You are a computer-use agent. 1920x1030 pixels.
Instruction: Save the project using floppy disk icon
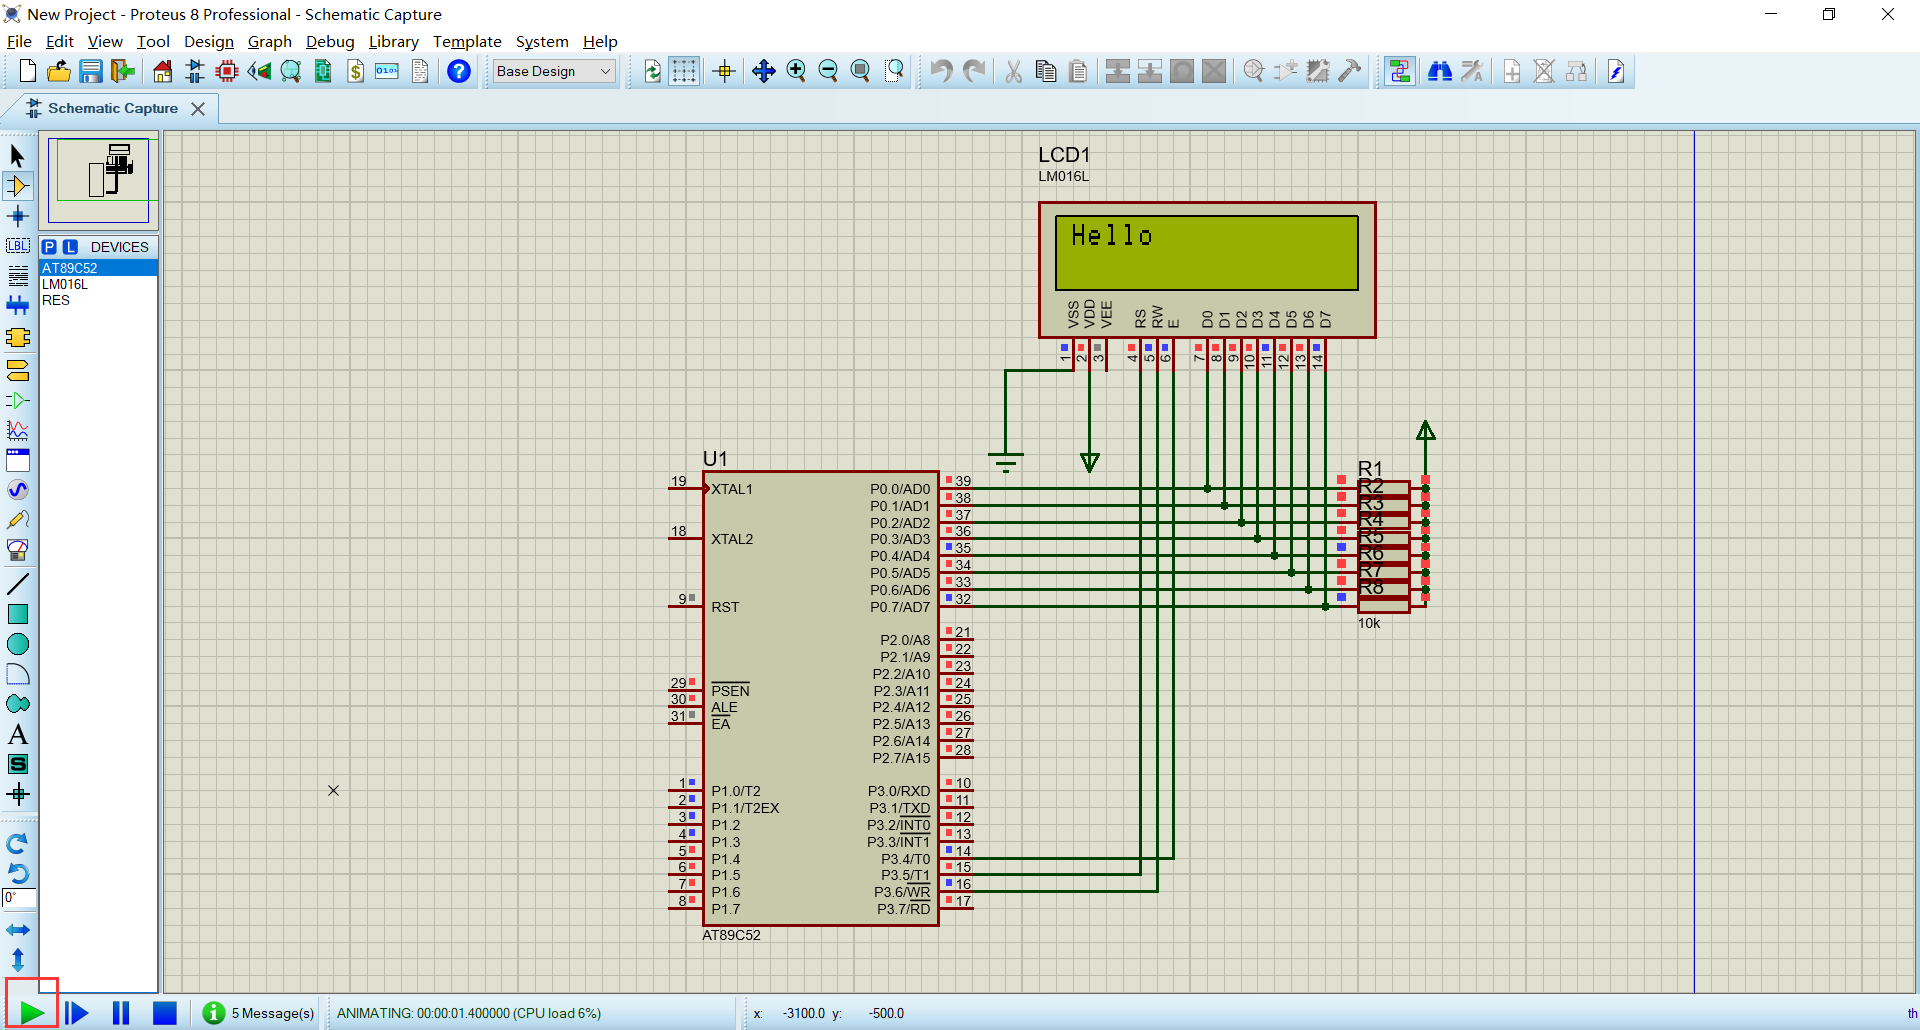[91, 71]
